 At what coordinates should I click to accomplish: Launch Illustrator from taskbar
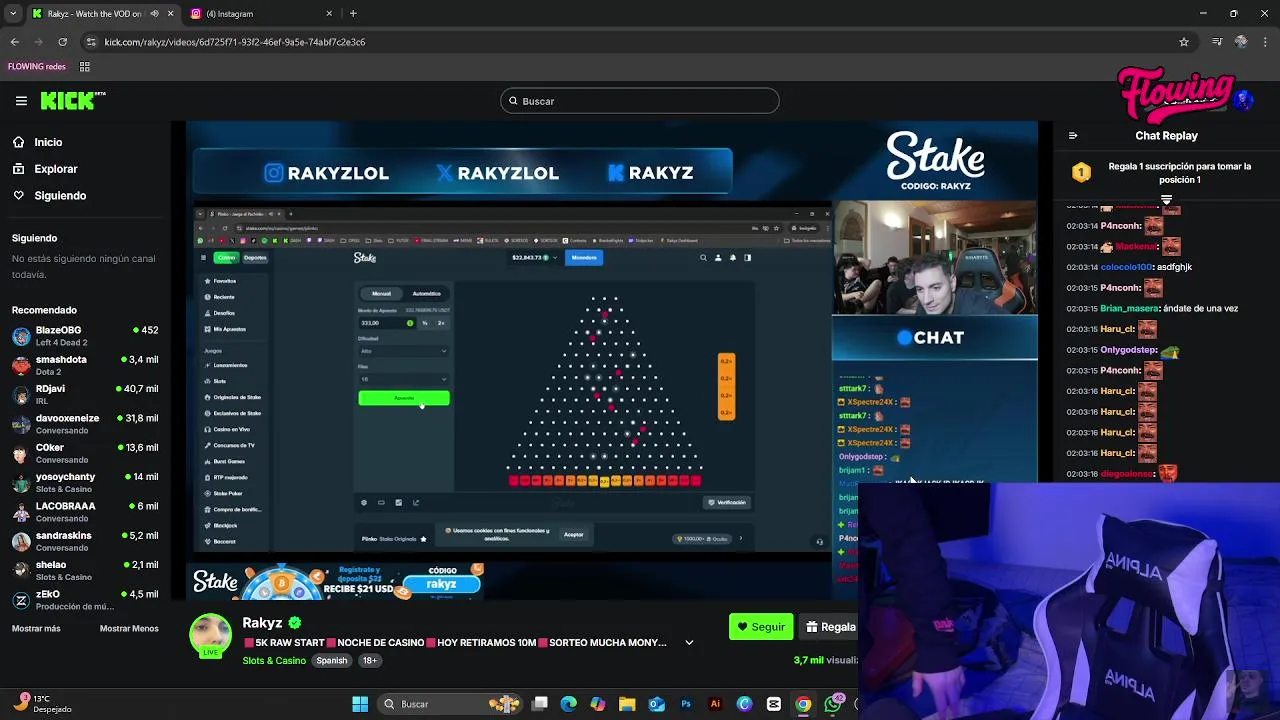715,704
